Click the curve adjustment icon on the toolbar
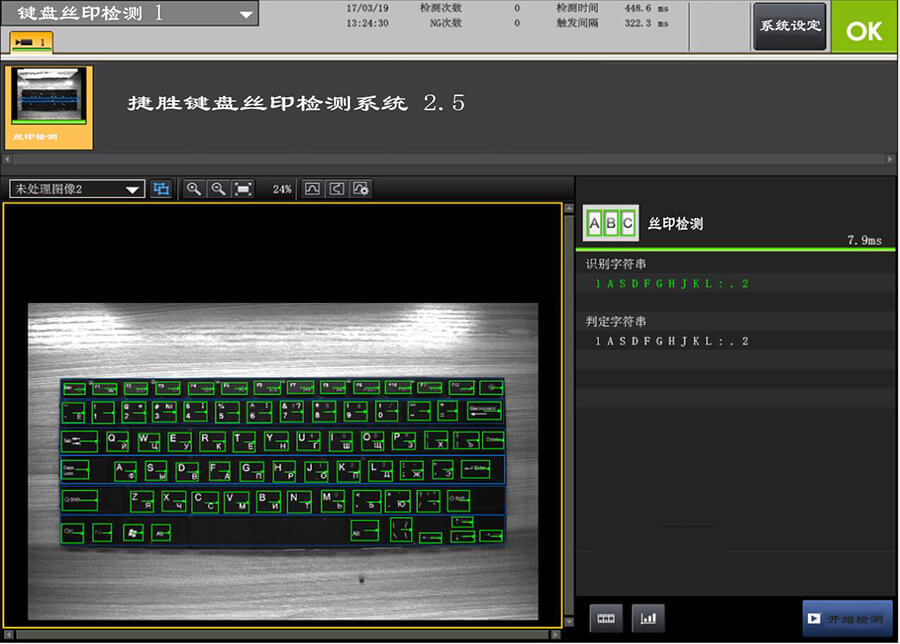The height and width of the screenshot is (644, 900). [311, 188]
